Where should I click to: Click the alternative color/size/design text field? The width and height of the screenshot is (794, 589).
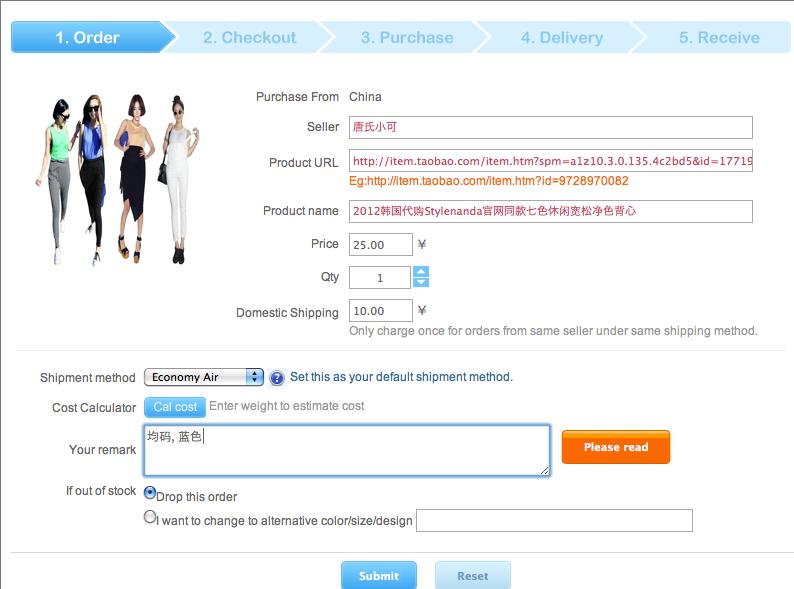point(554,521)
